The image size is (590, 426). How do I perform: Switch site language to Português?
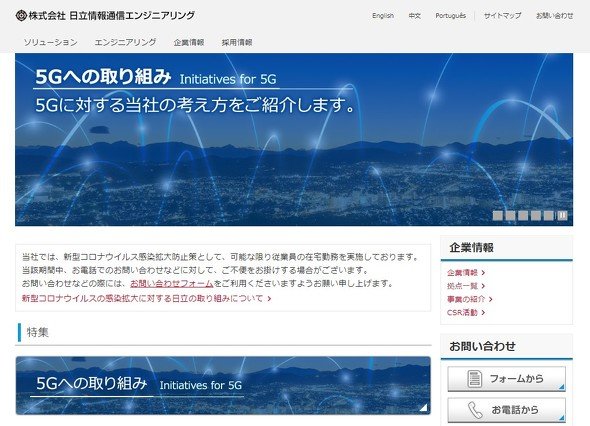(x=450, y=16)
